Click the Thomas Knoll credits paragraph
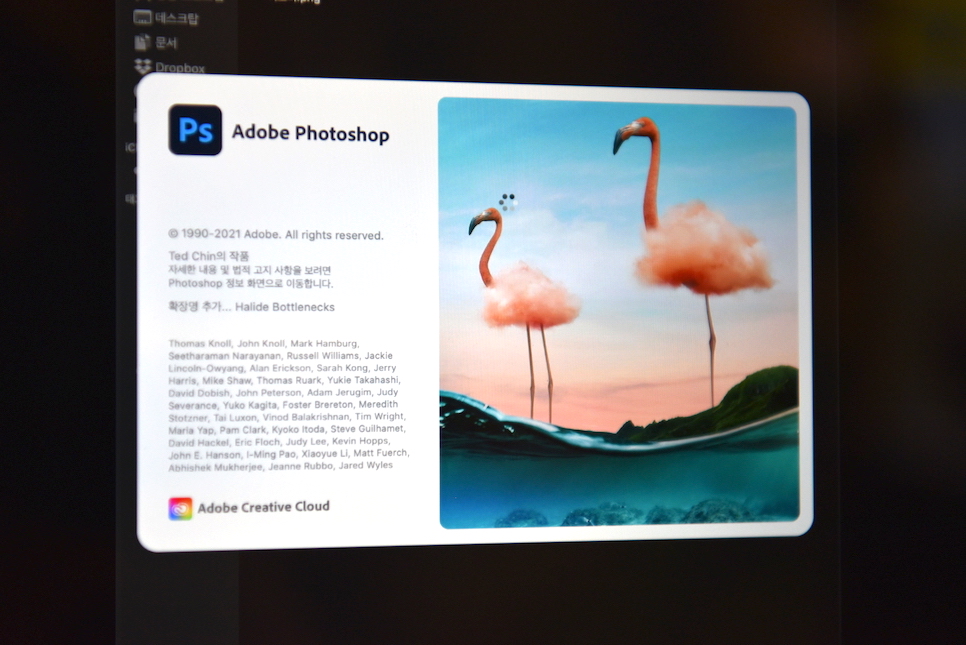966x645 pixels. pos(289,405)
